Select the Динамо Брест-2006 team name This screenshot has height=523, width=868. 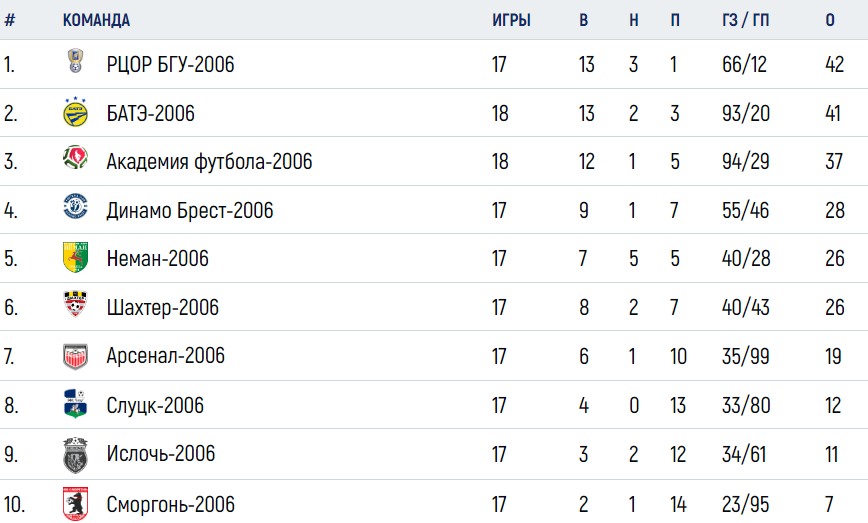click(190, 210)
